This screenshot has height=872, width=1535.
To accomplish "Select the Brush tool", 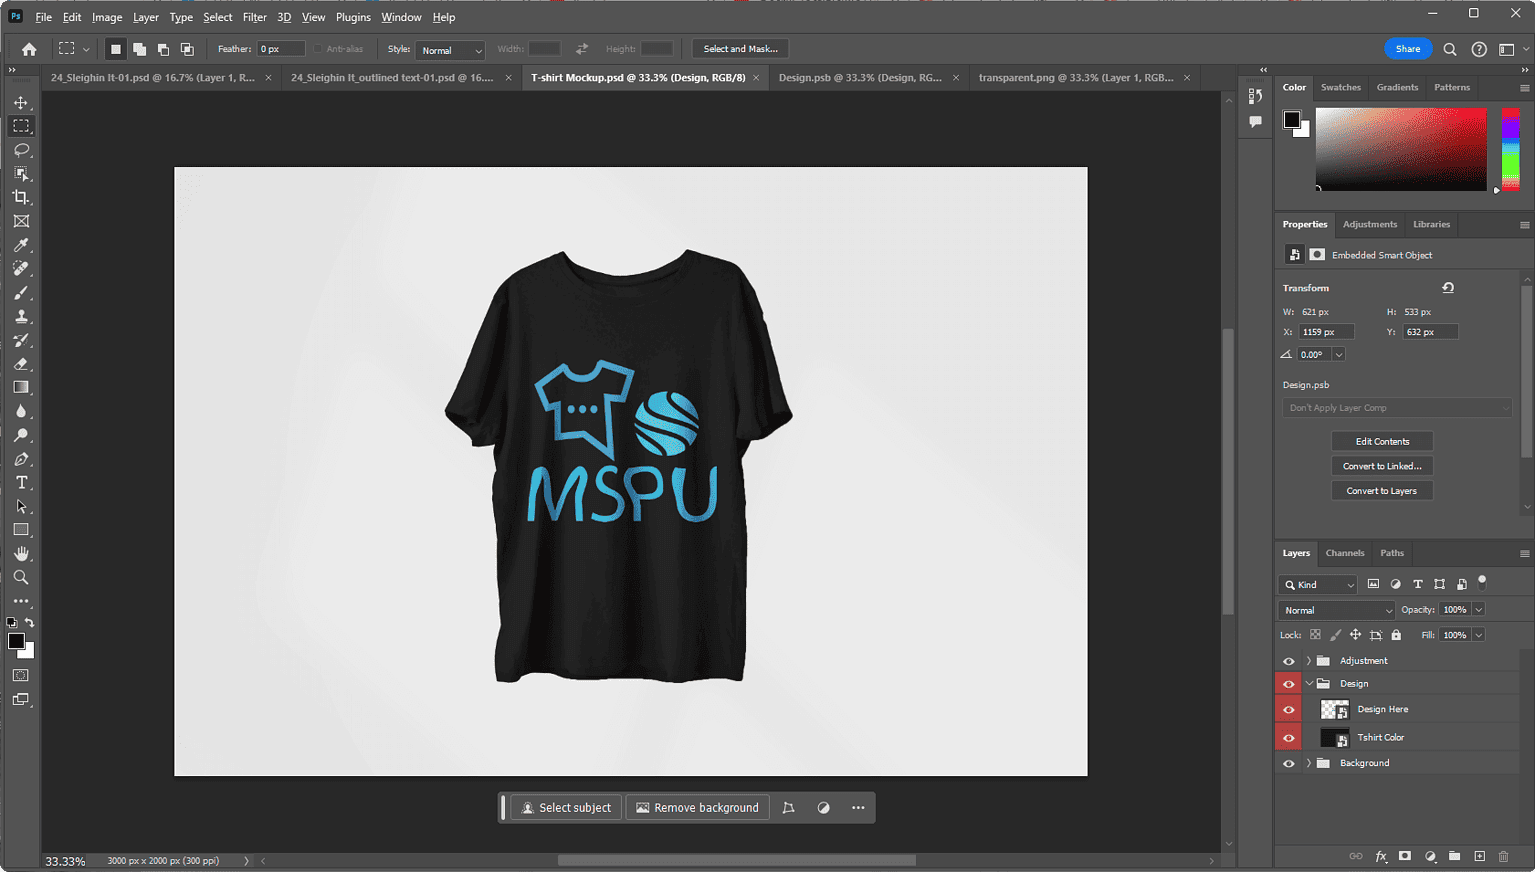I will click(x=21, y=293).
